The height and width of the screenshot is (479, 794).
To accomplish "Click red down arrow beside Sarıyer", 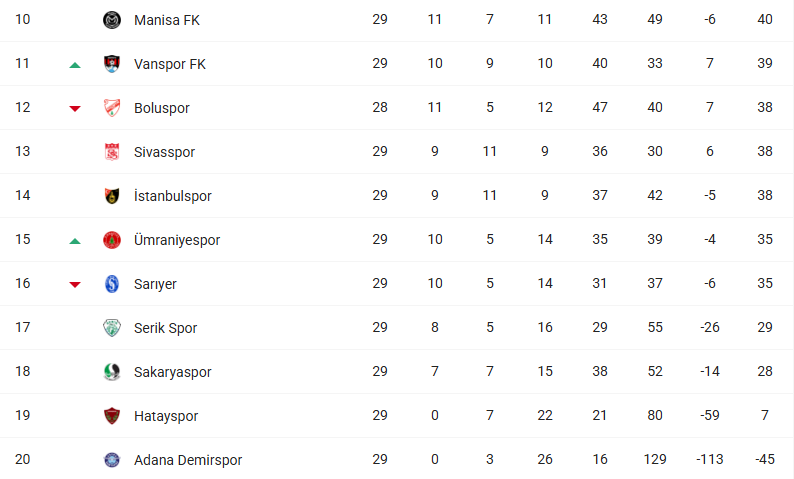I will tap(75, 285).
